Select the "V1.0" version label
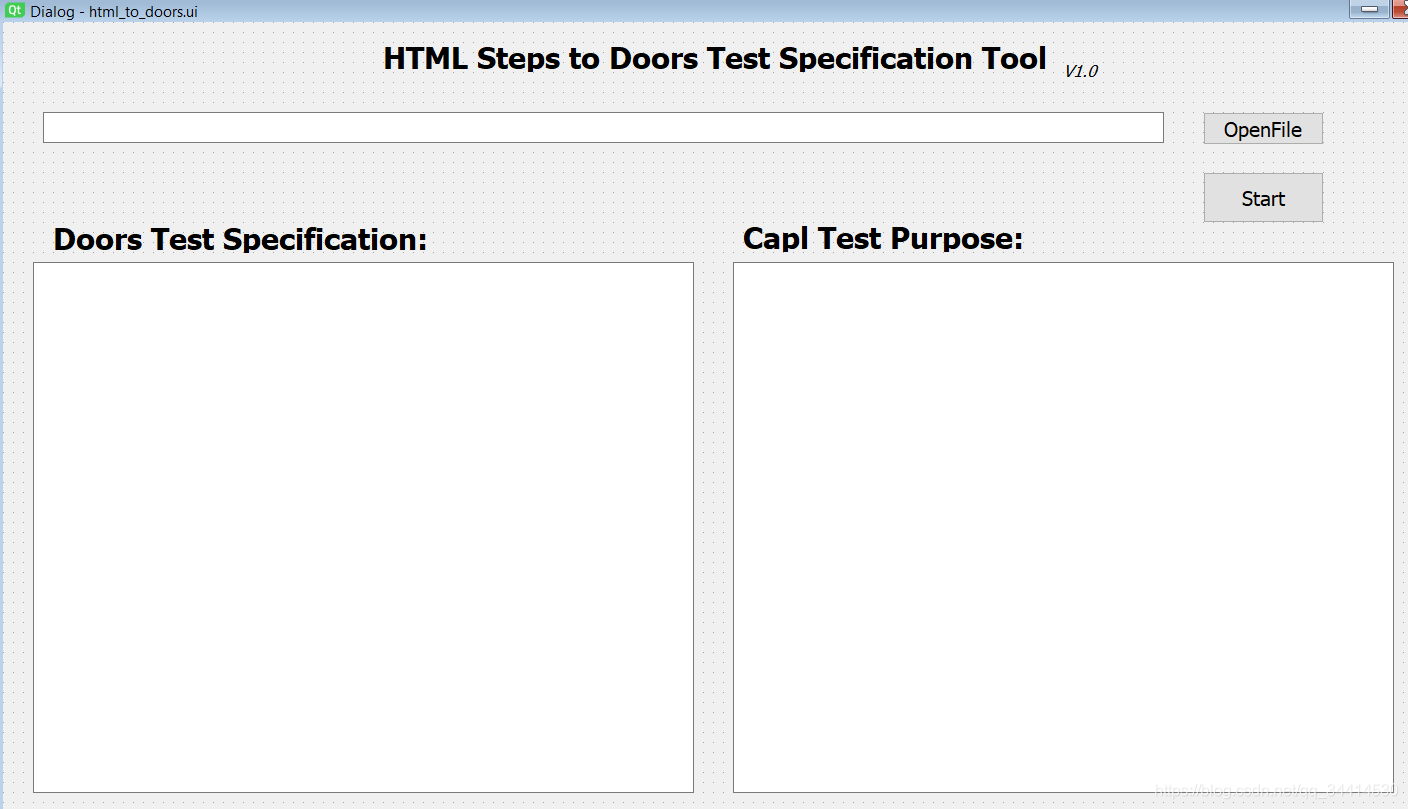This screenshot has width=1408, height=809. click(x=1081, y=71)
